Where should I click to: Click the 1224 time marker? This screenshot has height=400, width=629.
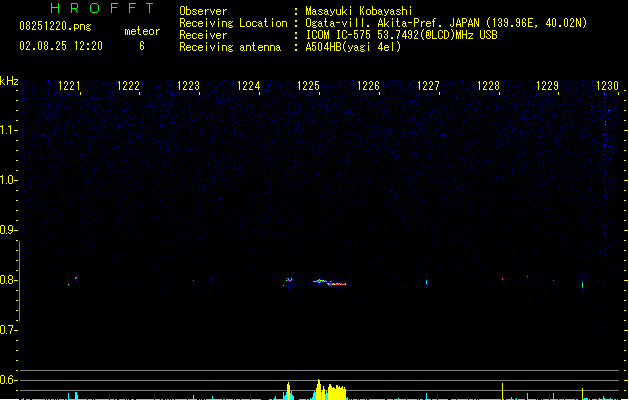tap(249, 86)
